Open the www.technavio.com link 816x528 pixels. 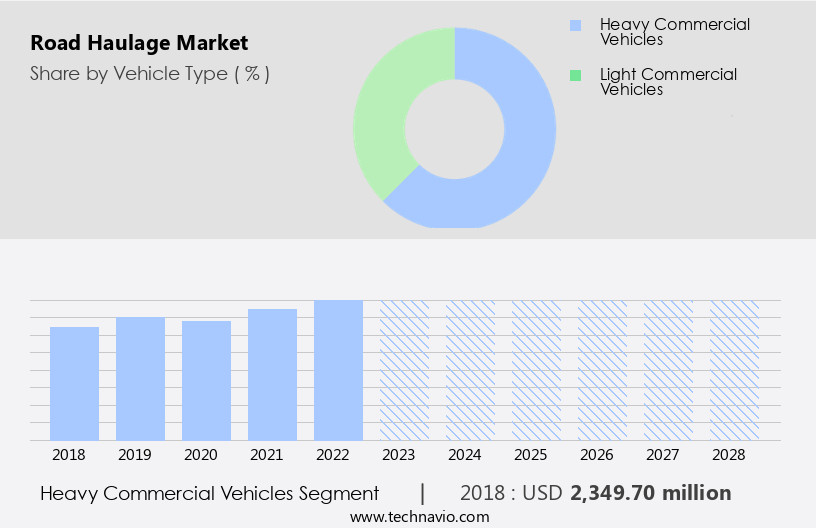[x=419, y=517]
